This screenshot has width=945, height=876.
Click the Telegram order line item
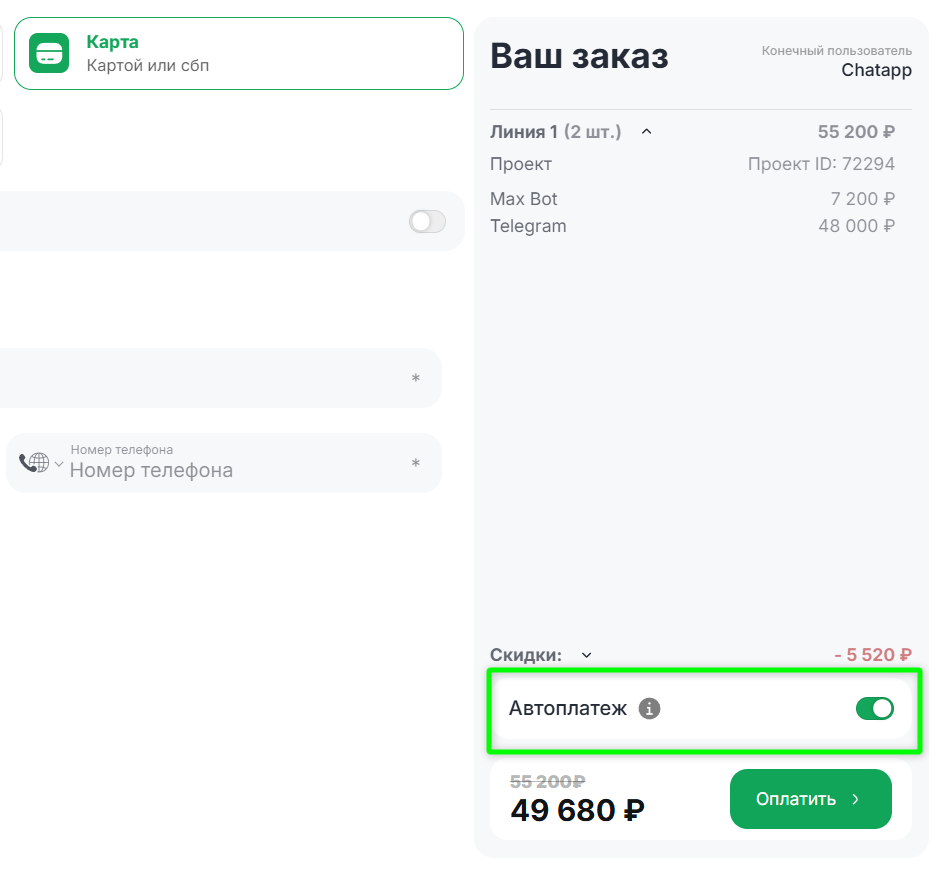click(528, 226)
